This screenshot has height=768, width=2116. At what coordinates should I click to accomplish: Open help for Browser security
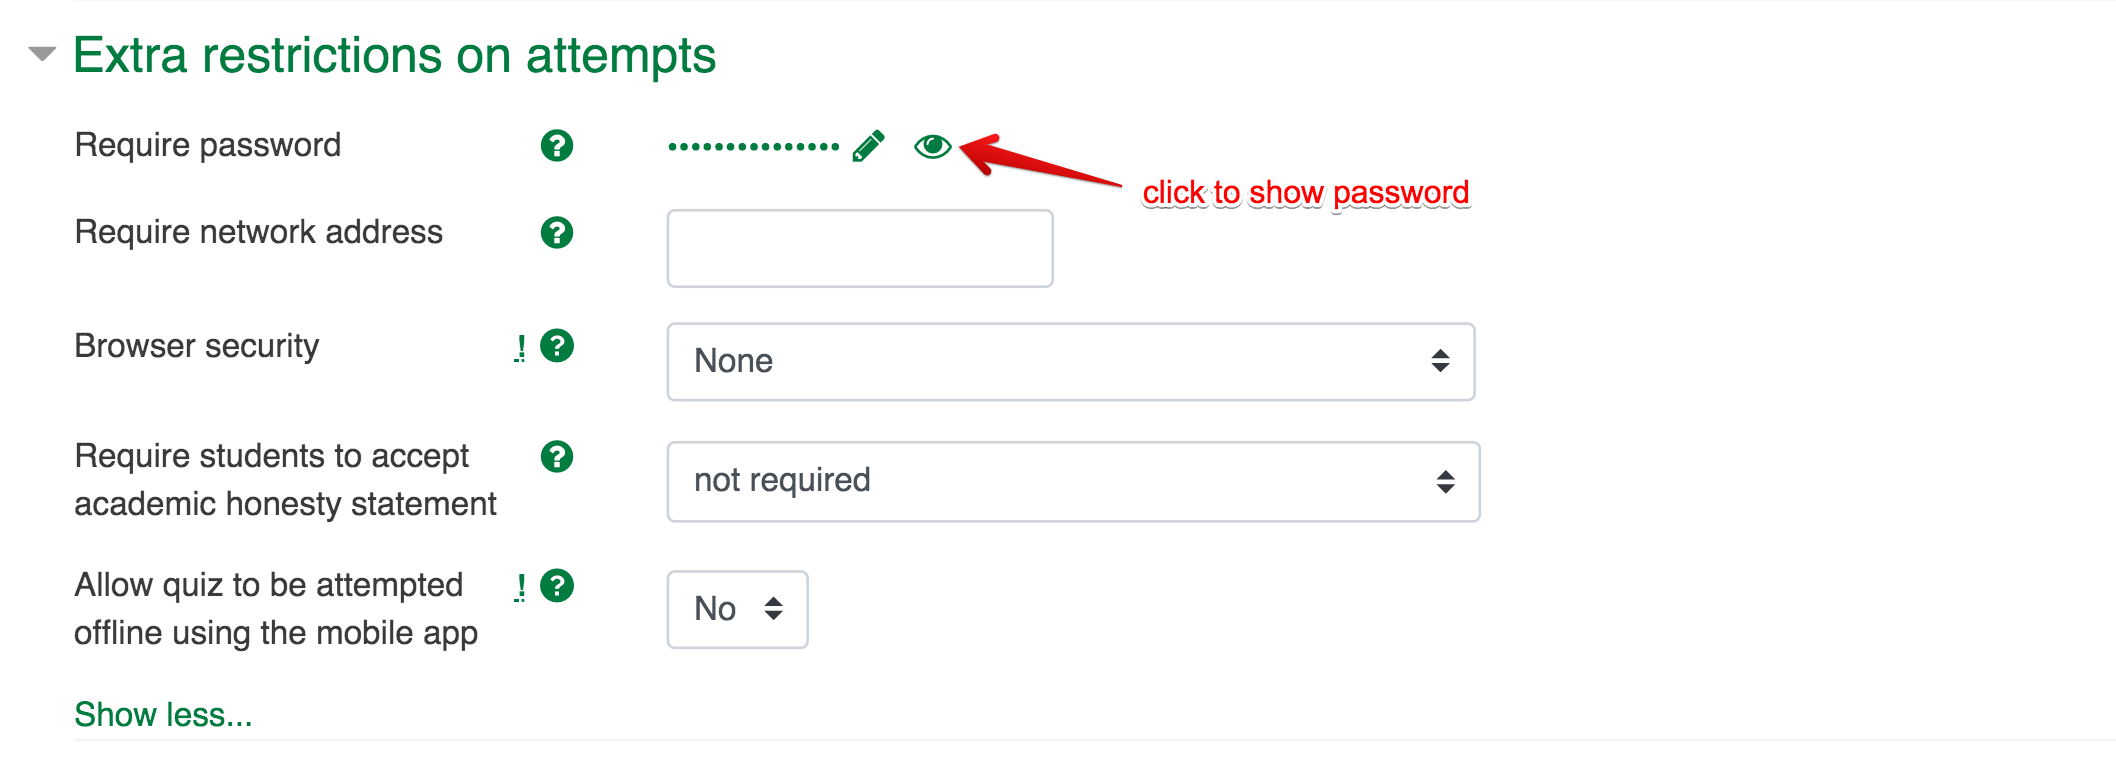click(557, 346)
